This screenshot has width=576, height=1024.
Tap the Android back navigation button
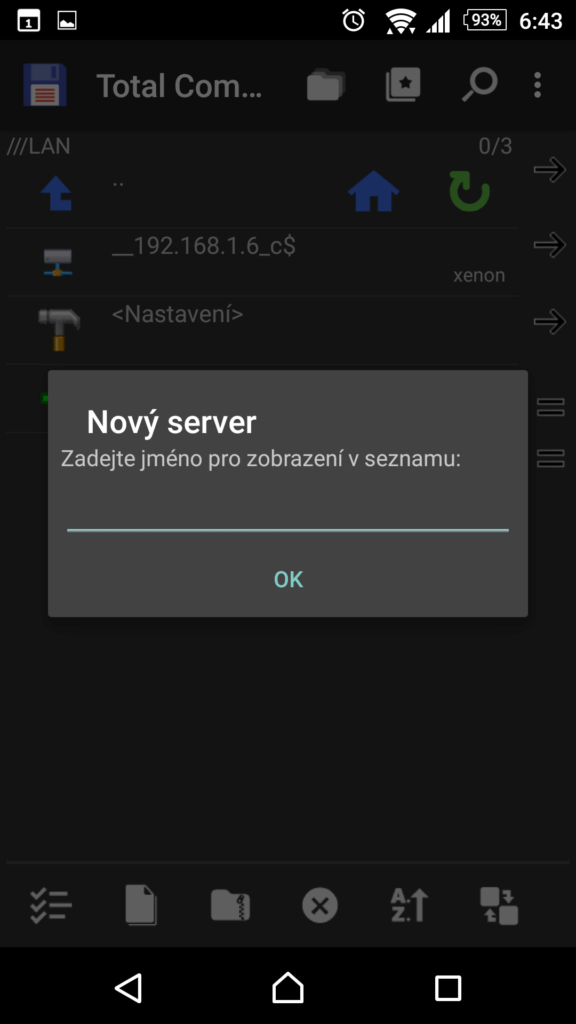pyautogui.click(x=129, y=987)
